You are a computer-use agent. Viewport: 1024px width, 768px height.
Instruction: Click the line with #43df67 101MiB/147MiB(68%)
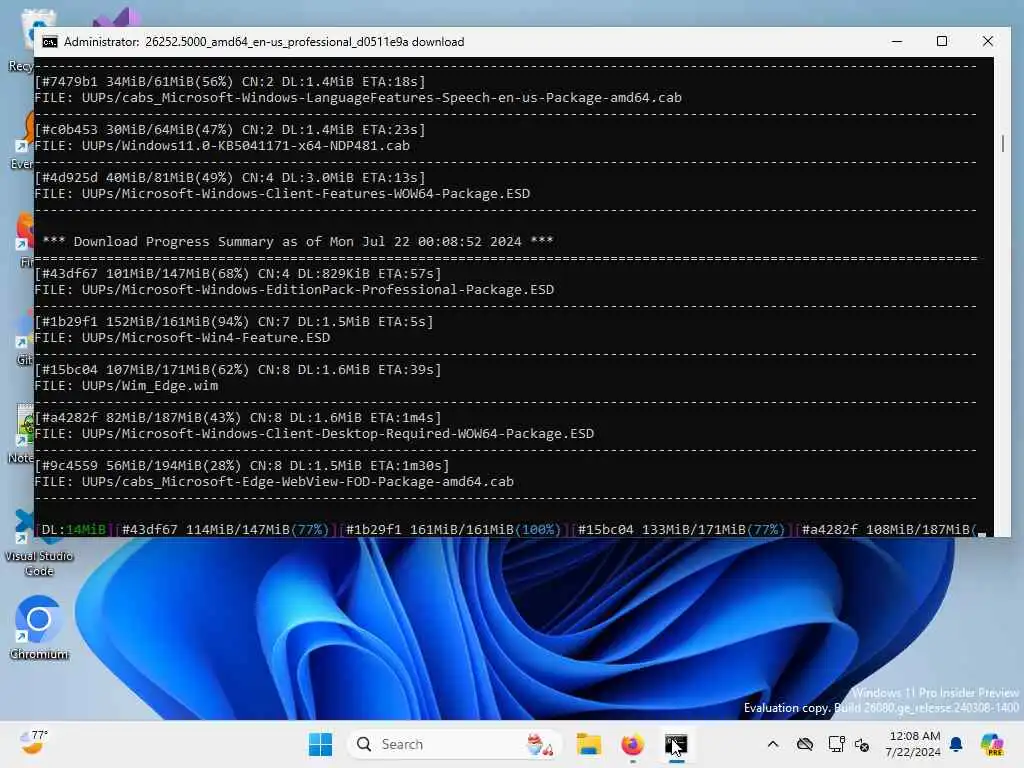pyautogui.click(x=238, y=274)
